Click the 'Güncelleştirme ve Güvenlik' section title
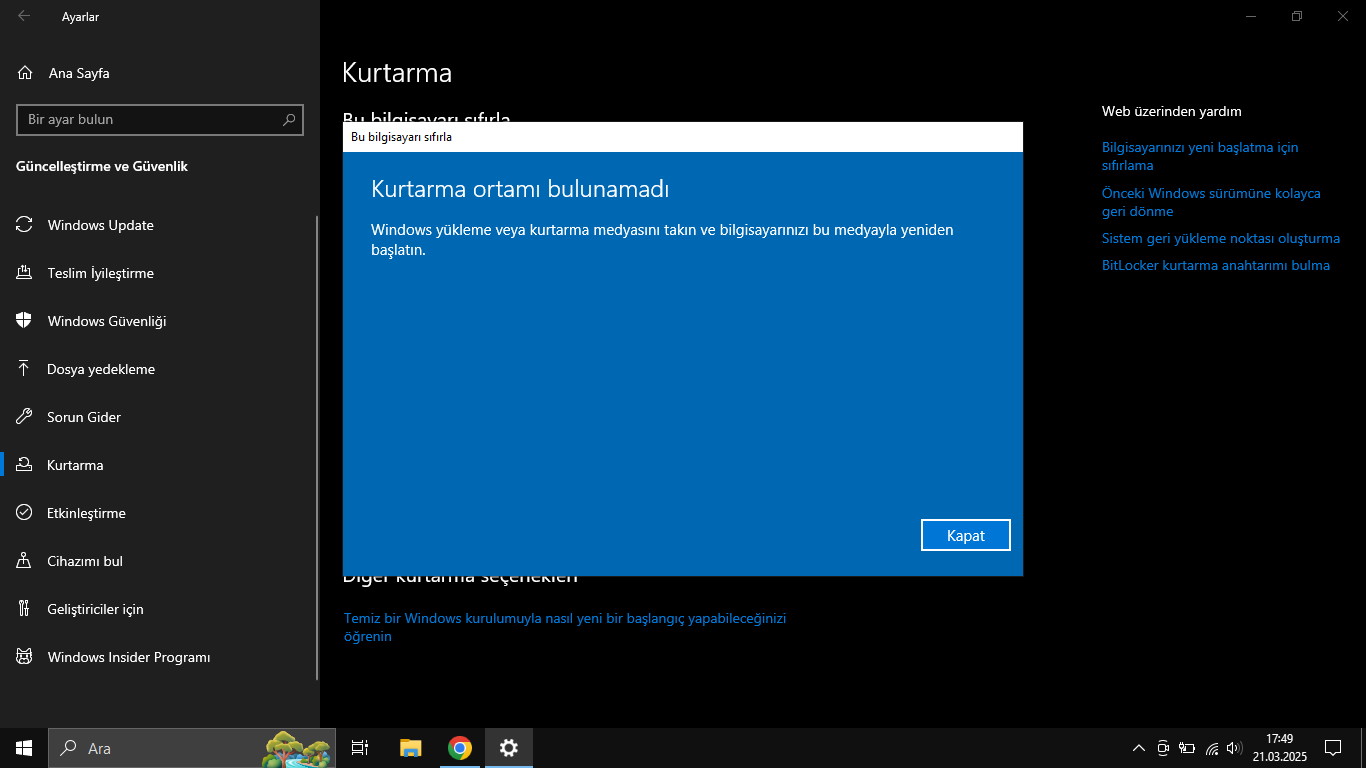 tap(102, 166)
